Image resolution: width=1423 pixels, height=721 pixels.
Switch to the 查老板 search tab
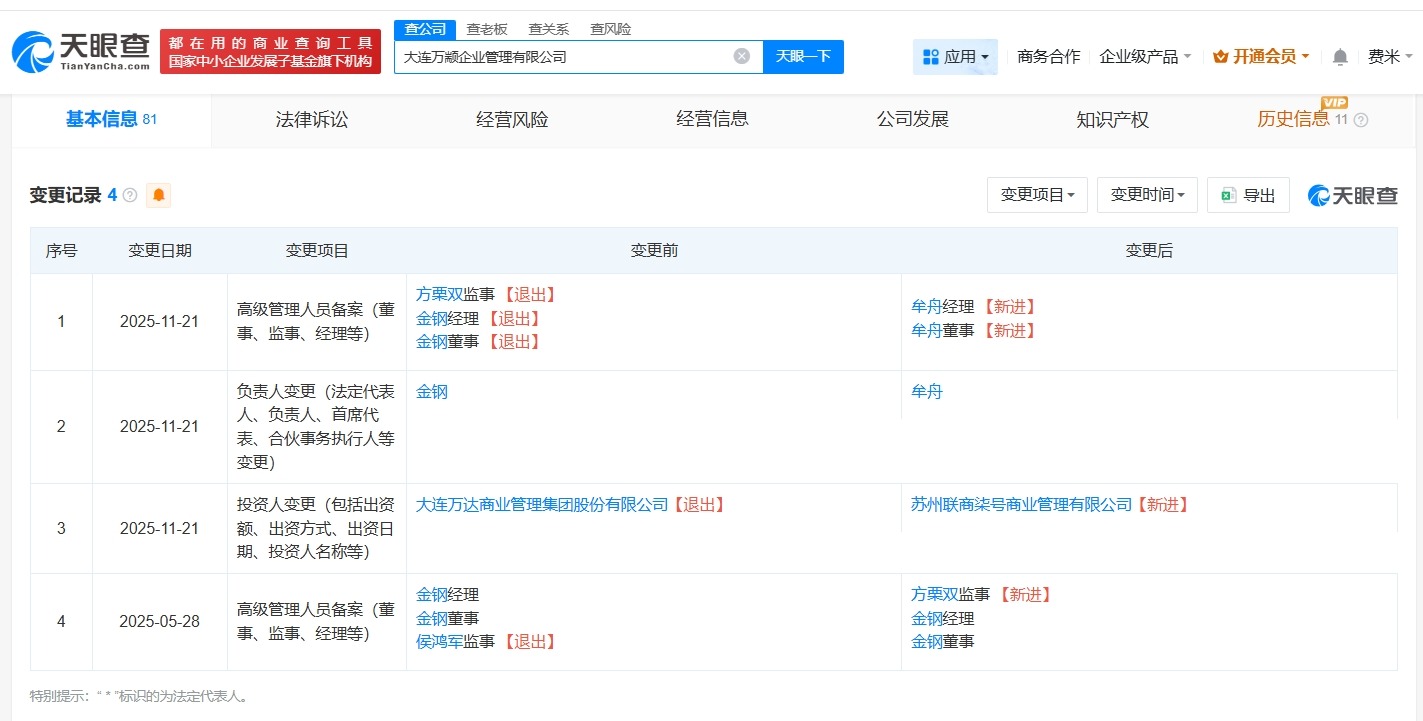click(486, 29)
